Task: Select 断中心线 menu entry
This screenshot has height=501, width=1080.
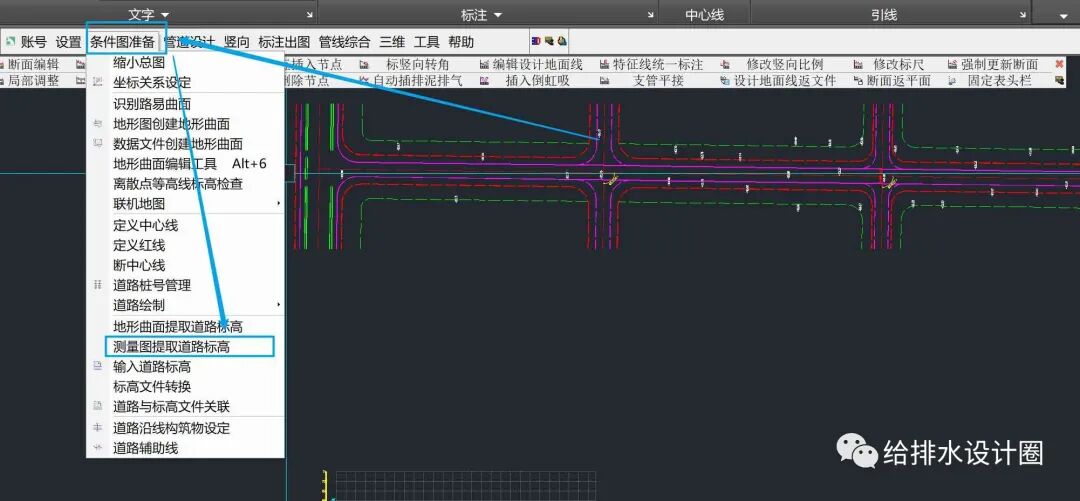Action: click(139, 265)
